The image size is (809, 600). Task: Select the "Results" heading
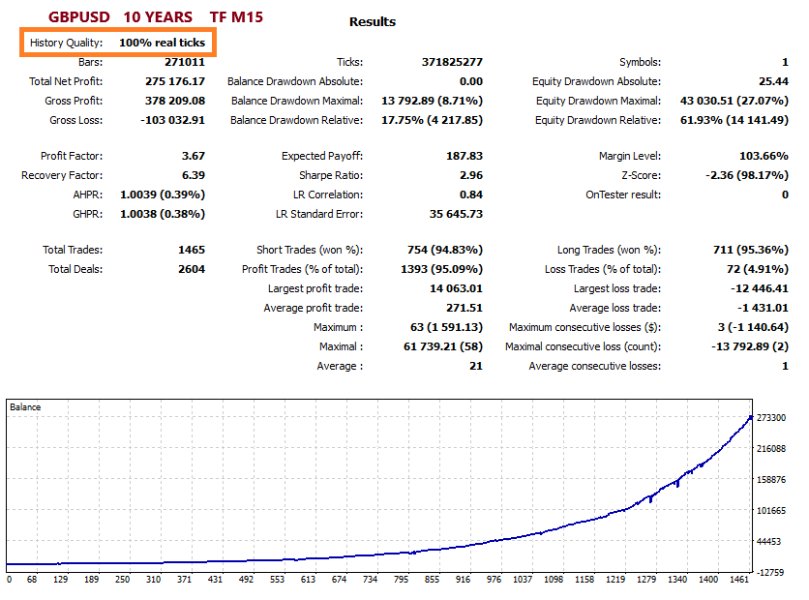(x=373, y=22)
